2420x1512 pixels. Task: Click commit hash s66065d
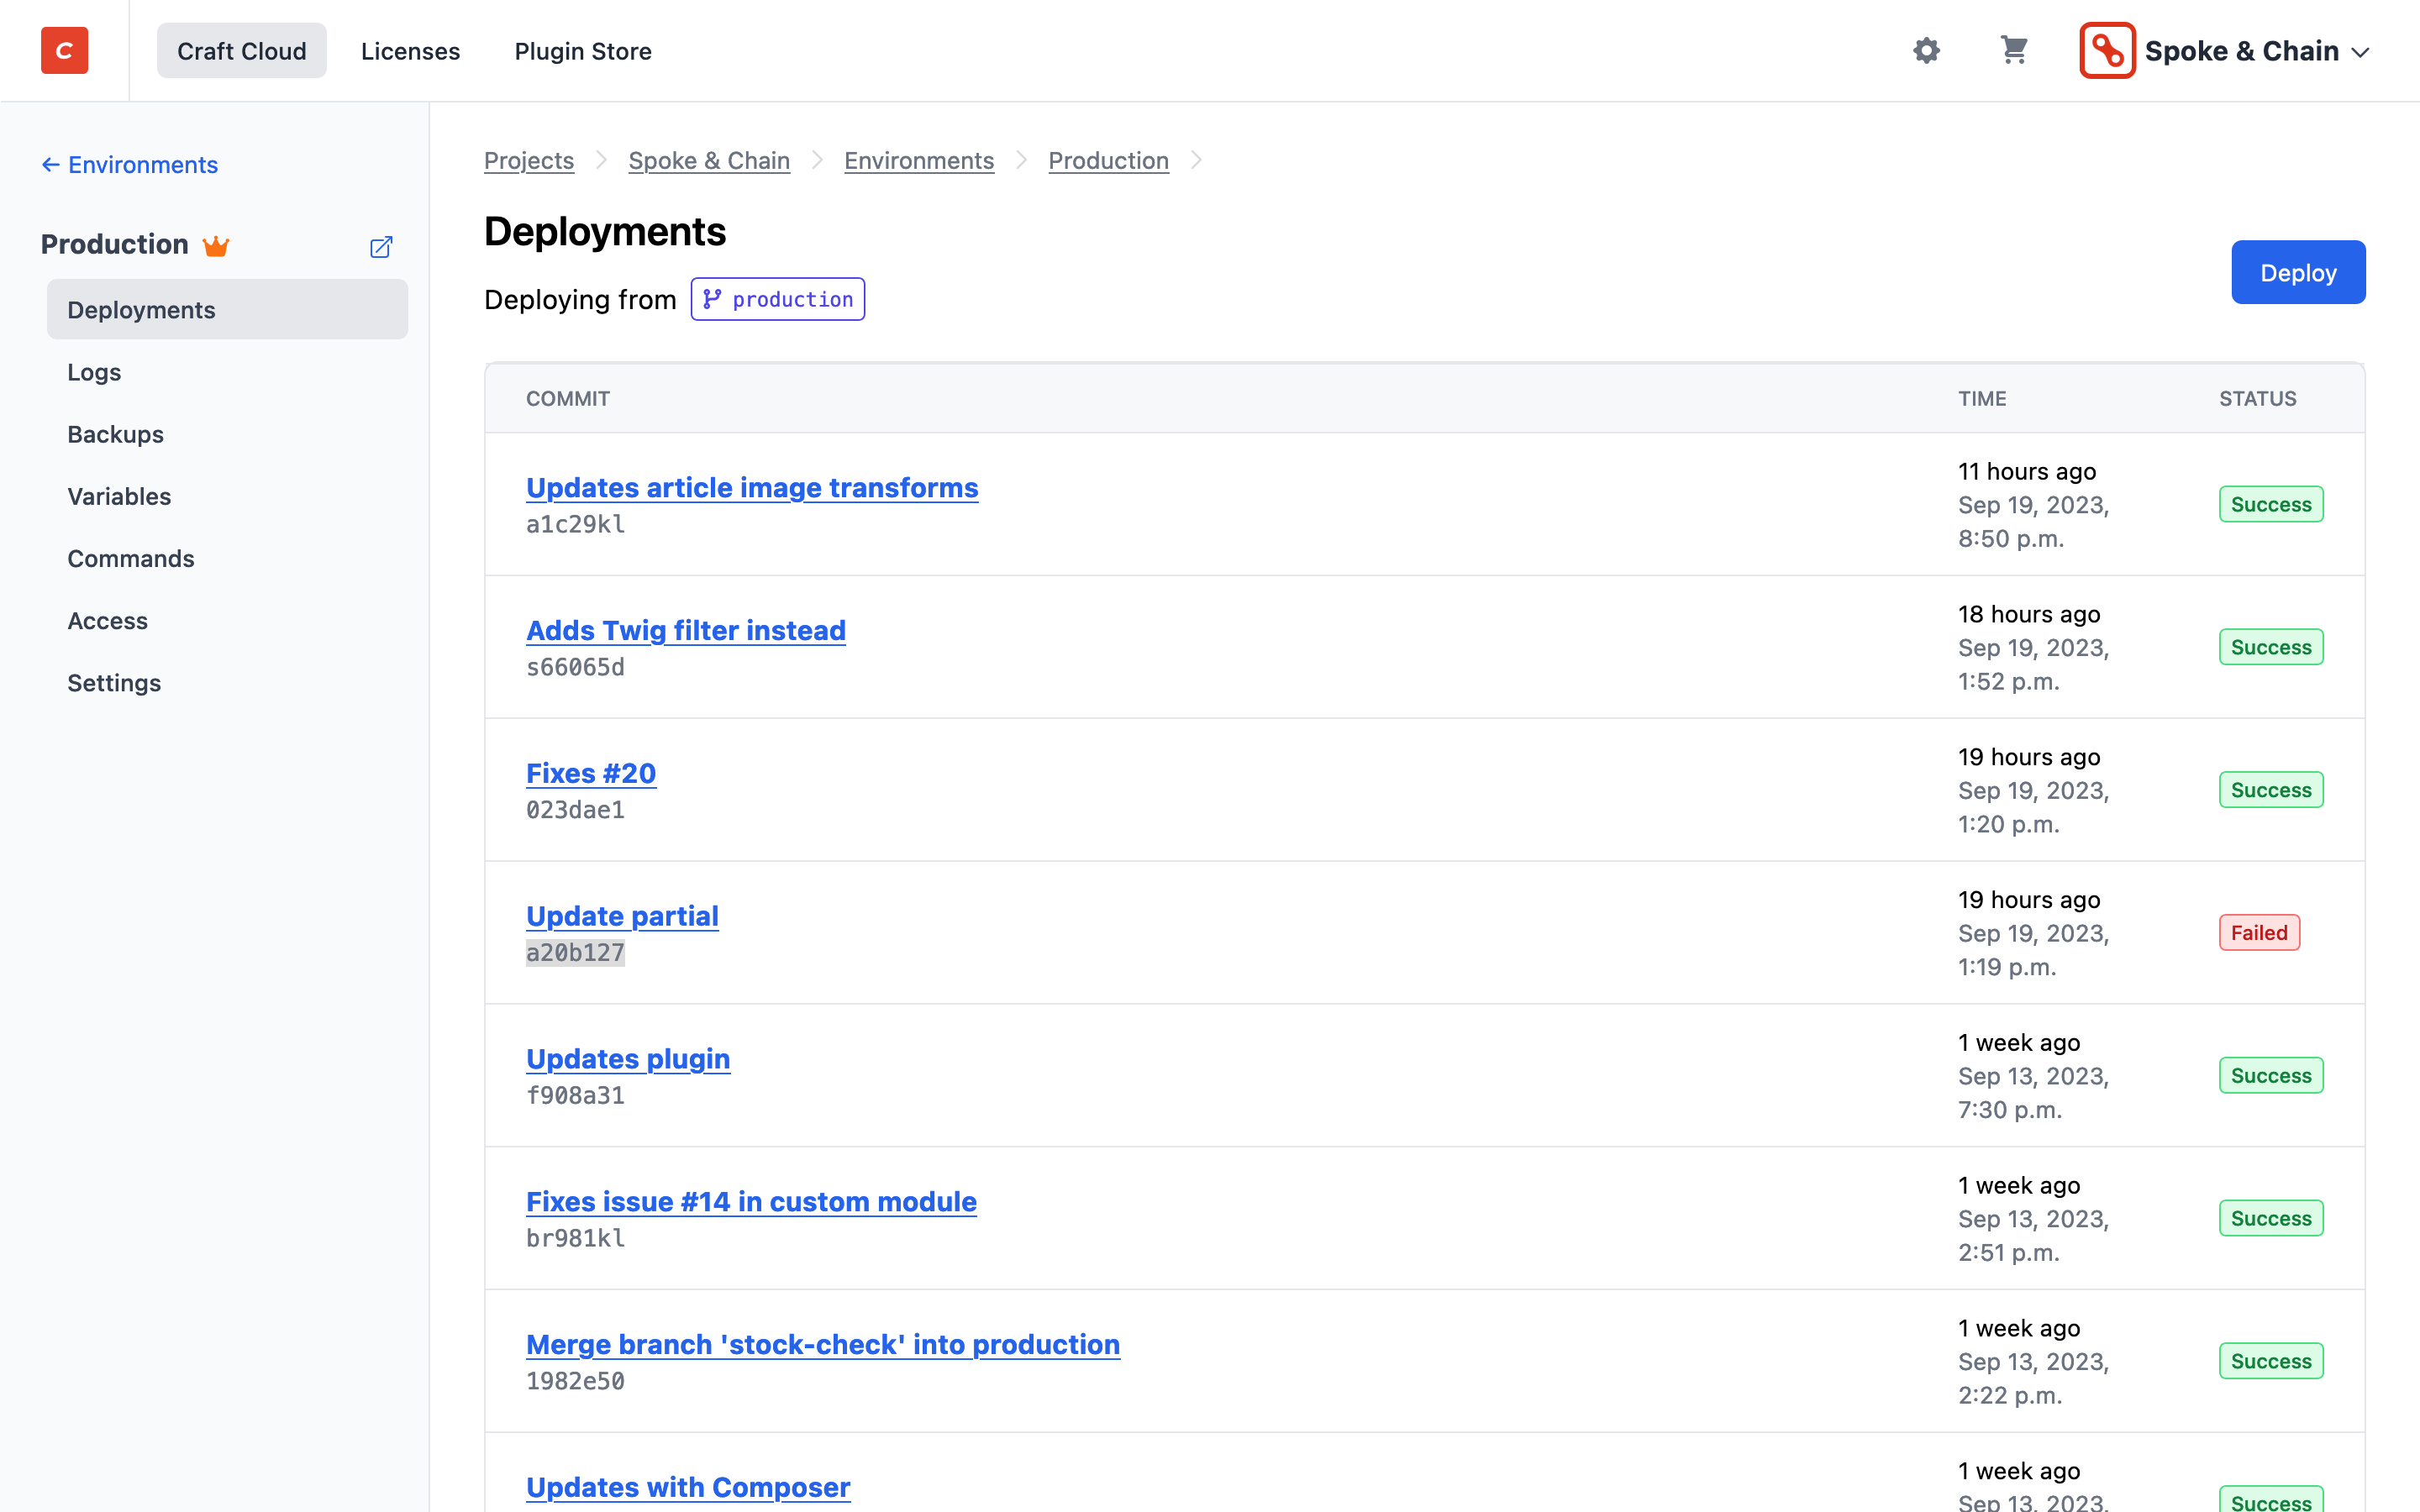(x=575, y=667)
